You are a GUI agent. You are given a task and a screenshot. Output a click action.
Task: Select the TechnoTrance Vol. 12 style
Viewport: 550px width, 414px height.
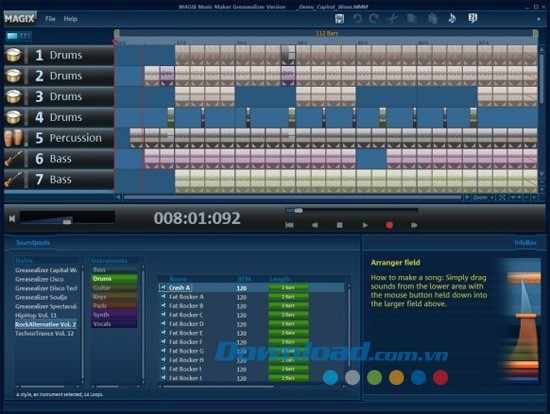pyautogui.click(x=45, y=333)
